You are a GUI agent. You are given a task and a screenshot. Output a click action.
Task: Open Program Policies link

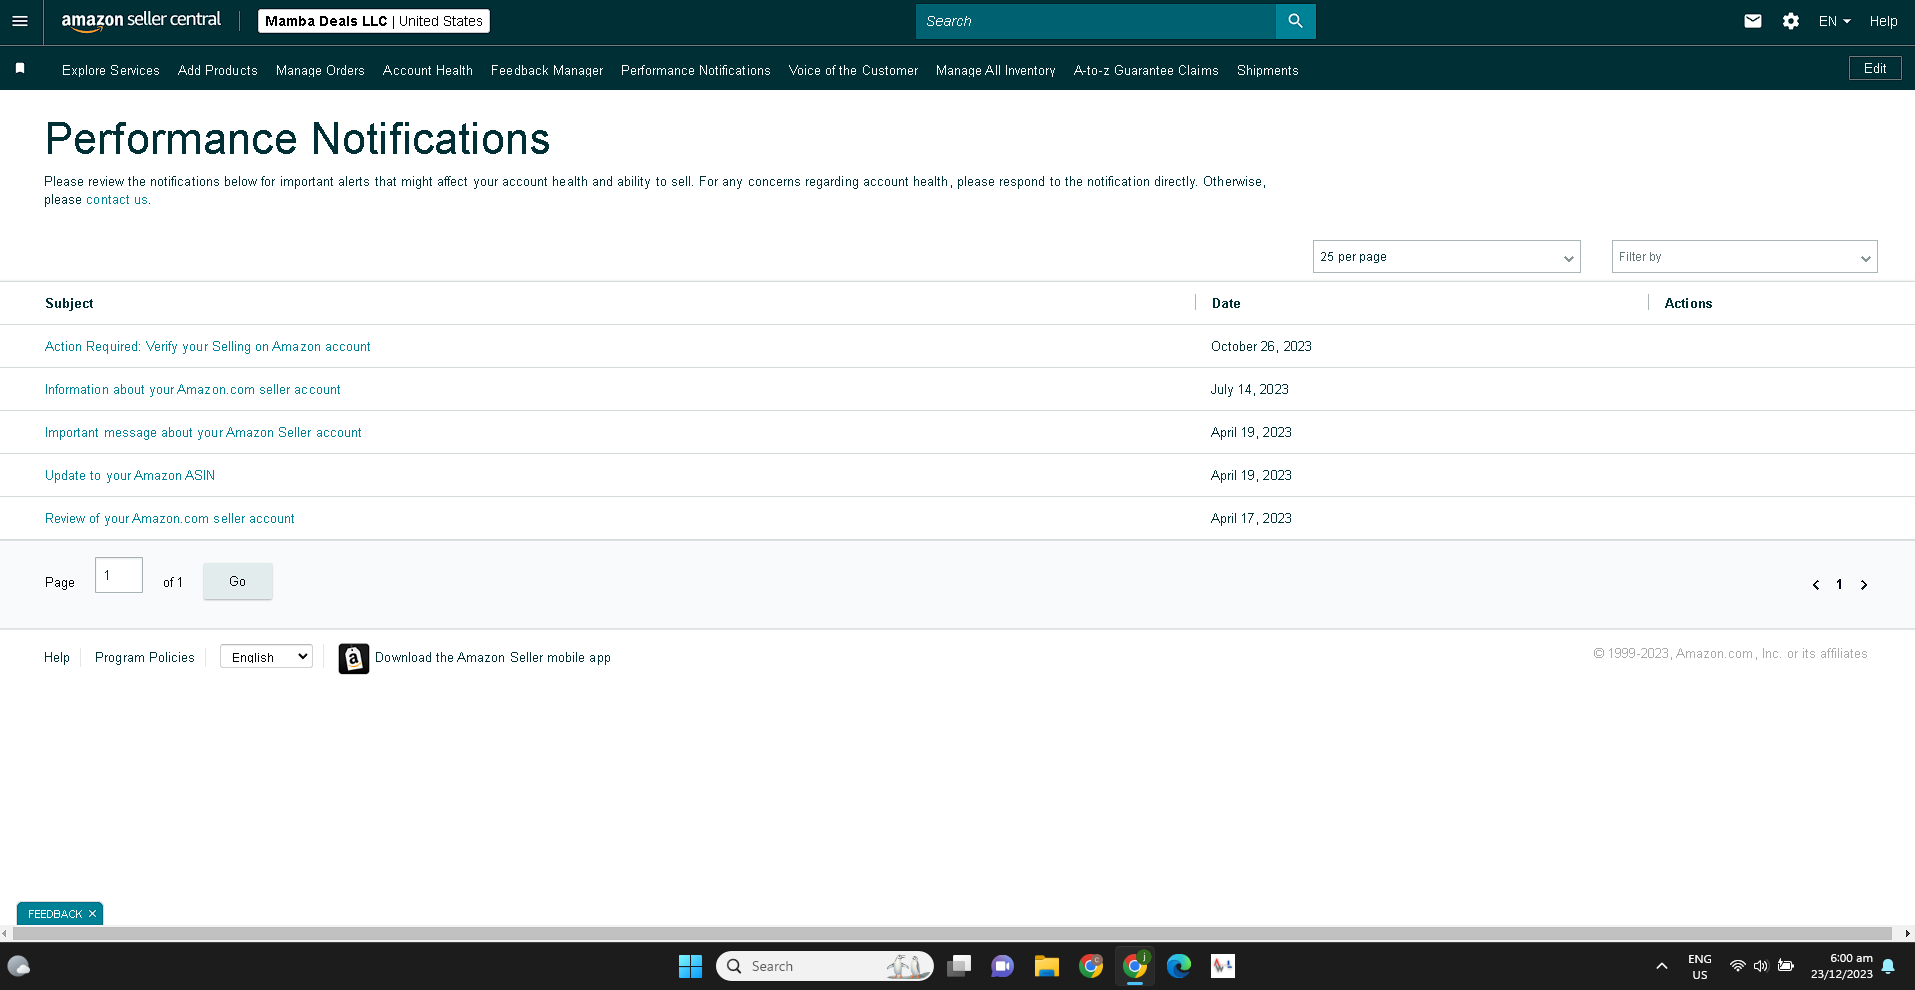[145, 657]
